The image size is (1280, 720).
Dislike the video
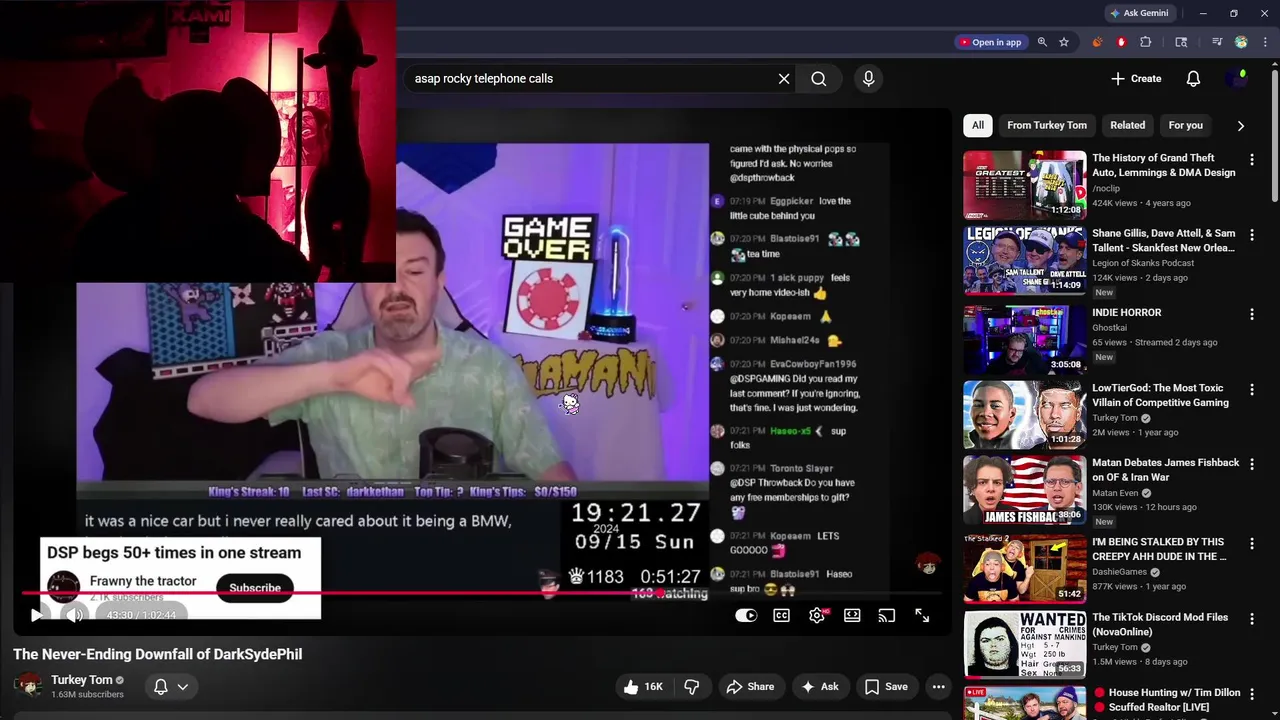pyautogui.click(x=691, y=687)
